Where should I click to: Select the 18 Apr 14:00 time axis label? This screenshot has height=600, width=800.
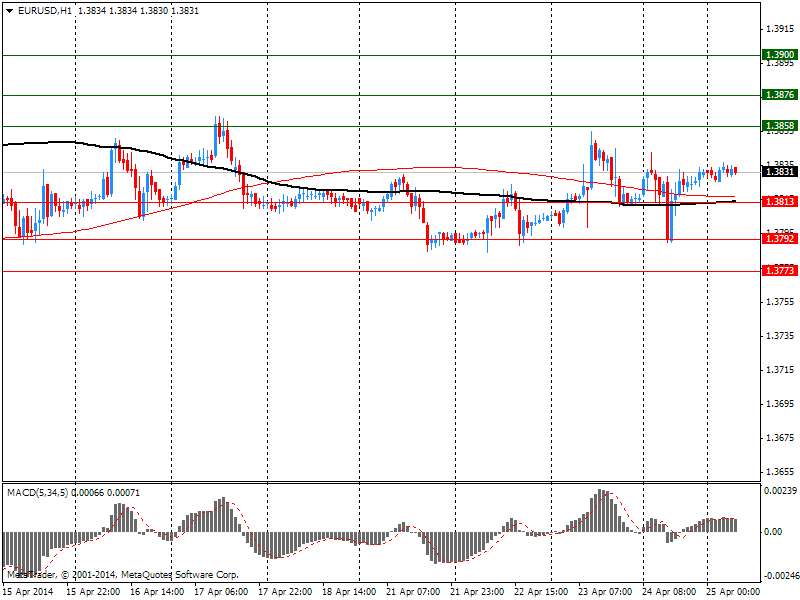[x=349, y=592]
